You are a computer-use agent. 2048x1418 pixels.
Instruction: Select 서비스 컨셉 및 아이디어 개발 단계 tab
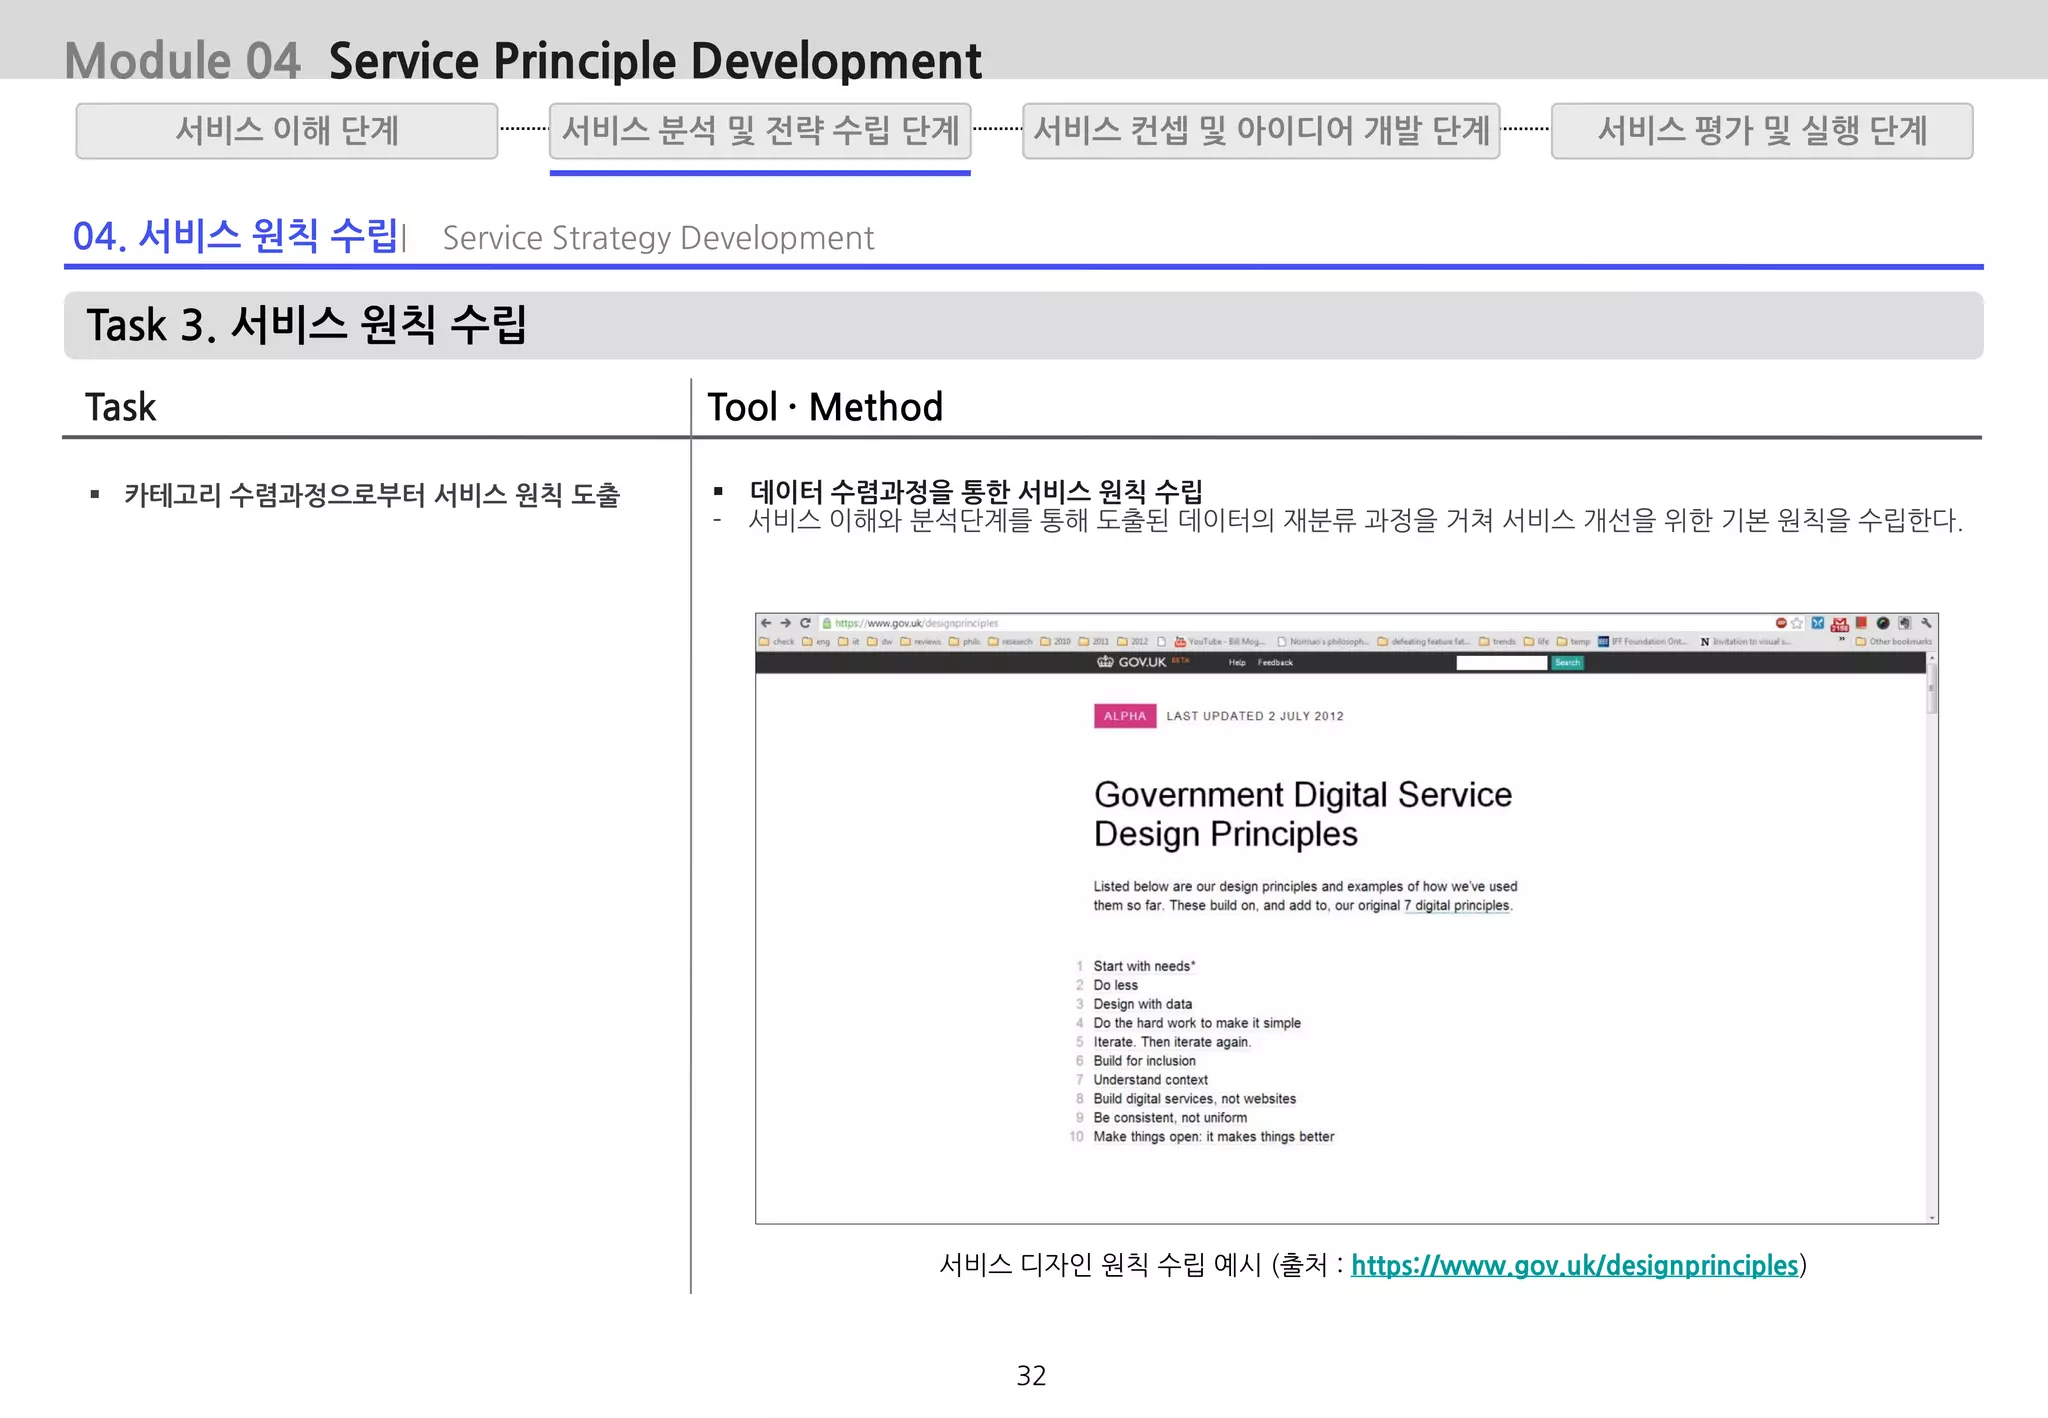click(1261, 131)
